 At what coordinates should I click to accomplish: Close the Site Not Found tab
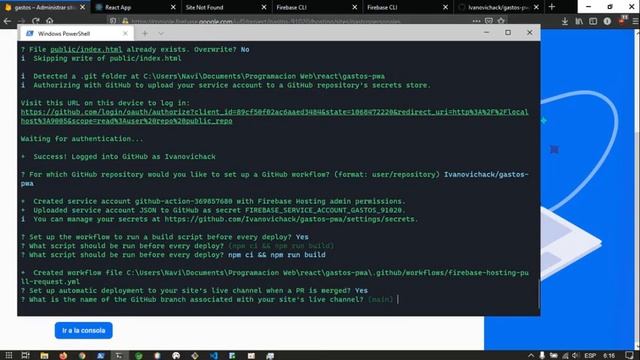pos(264,7)
